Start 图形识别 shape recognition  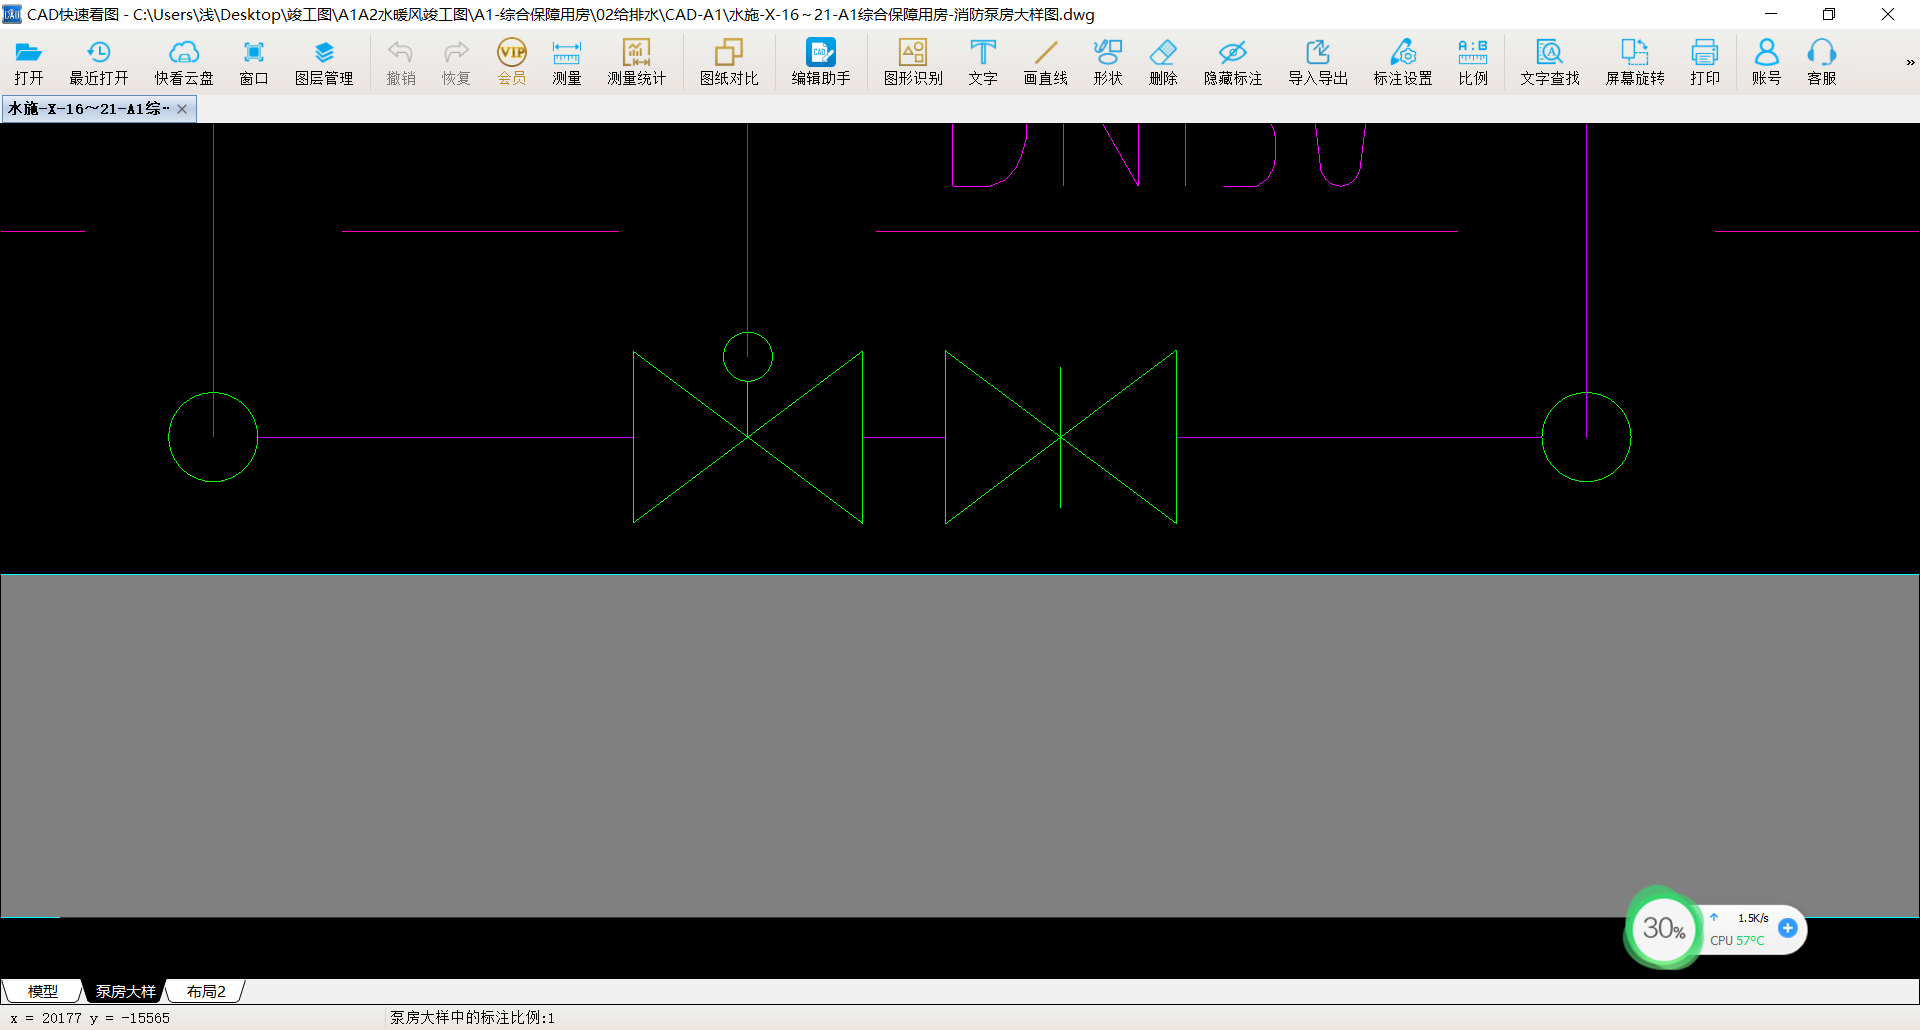click(913, 62)
